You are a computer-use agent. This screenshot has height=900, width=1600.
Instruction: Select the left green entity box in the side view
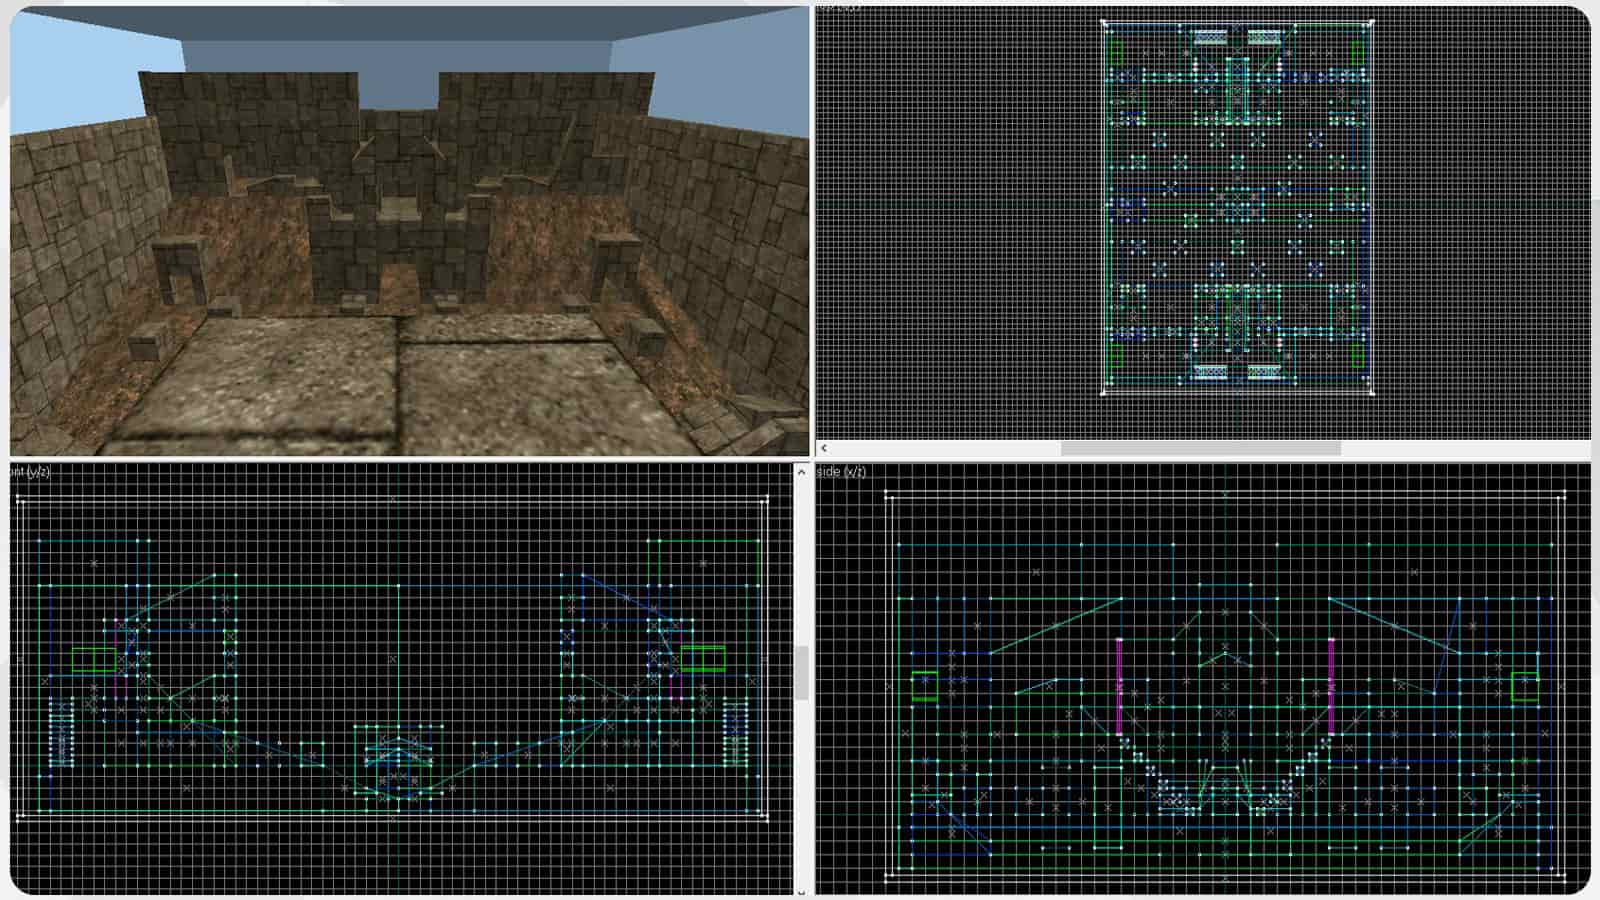pos(925,686)
